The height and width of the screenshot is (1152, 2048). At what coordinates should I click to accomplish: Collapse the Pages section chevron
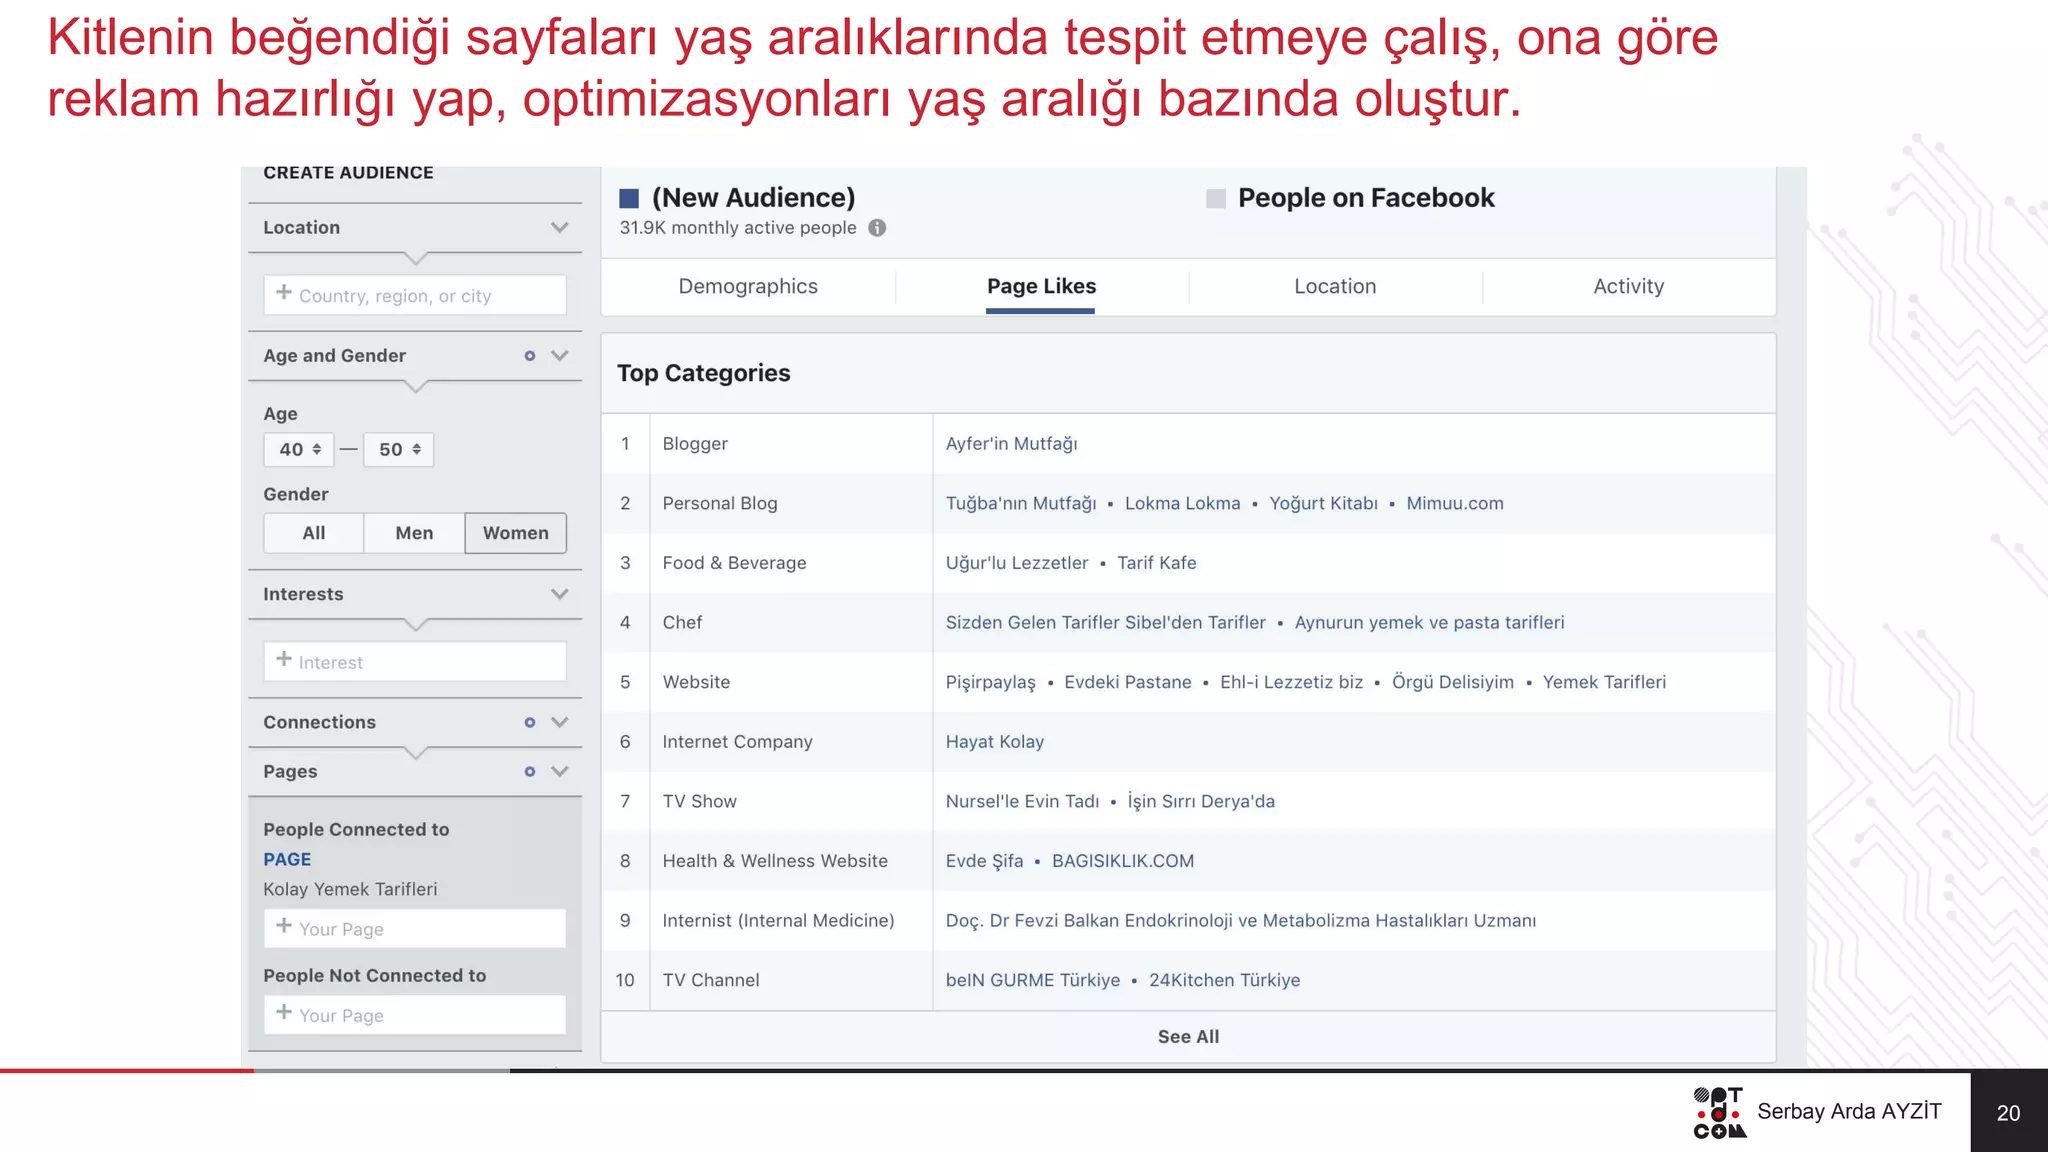pyautogui.click(x=560, y=771)
